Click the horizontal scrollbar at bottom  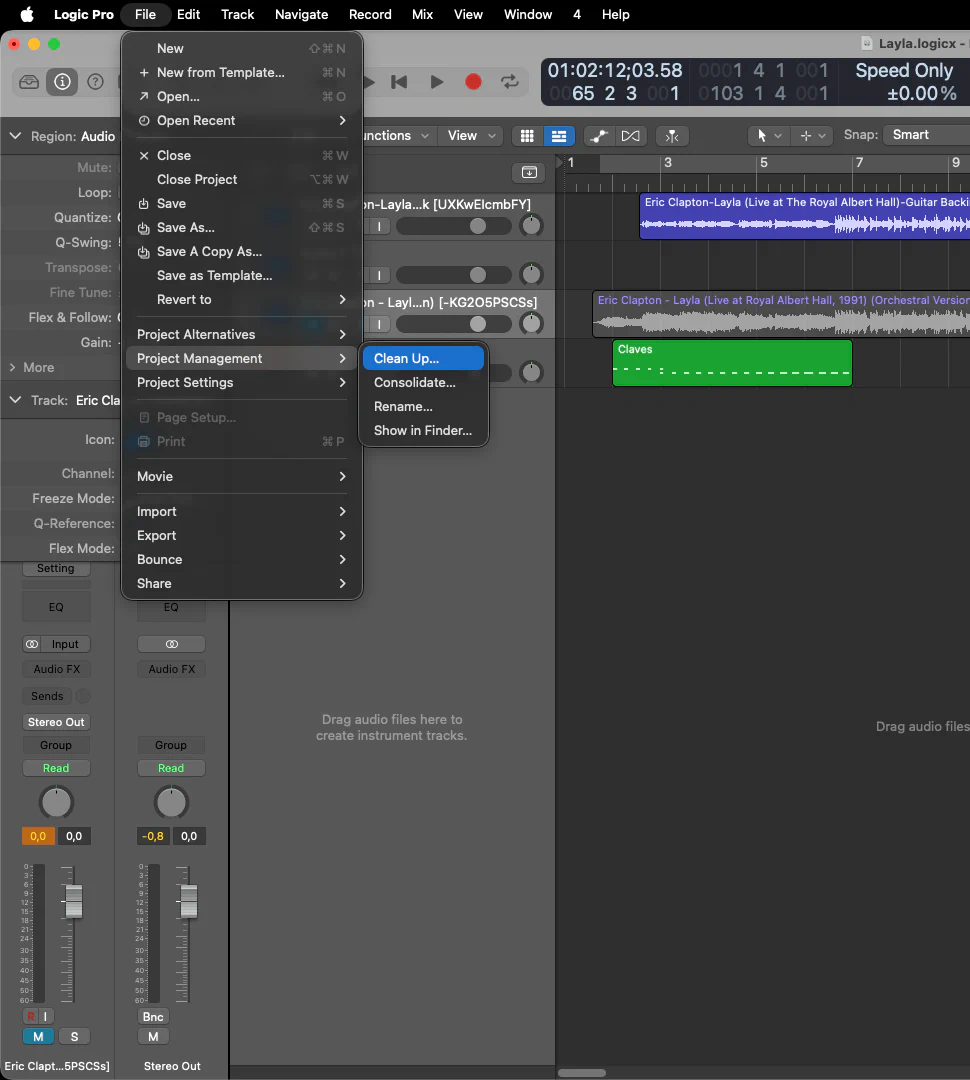(x=582, y=1073)
